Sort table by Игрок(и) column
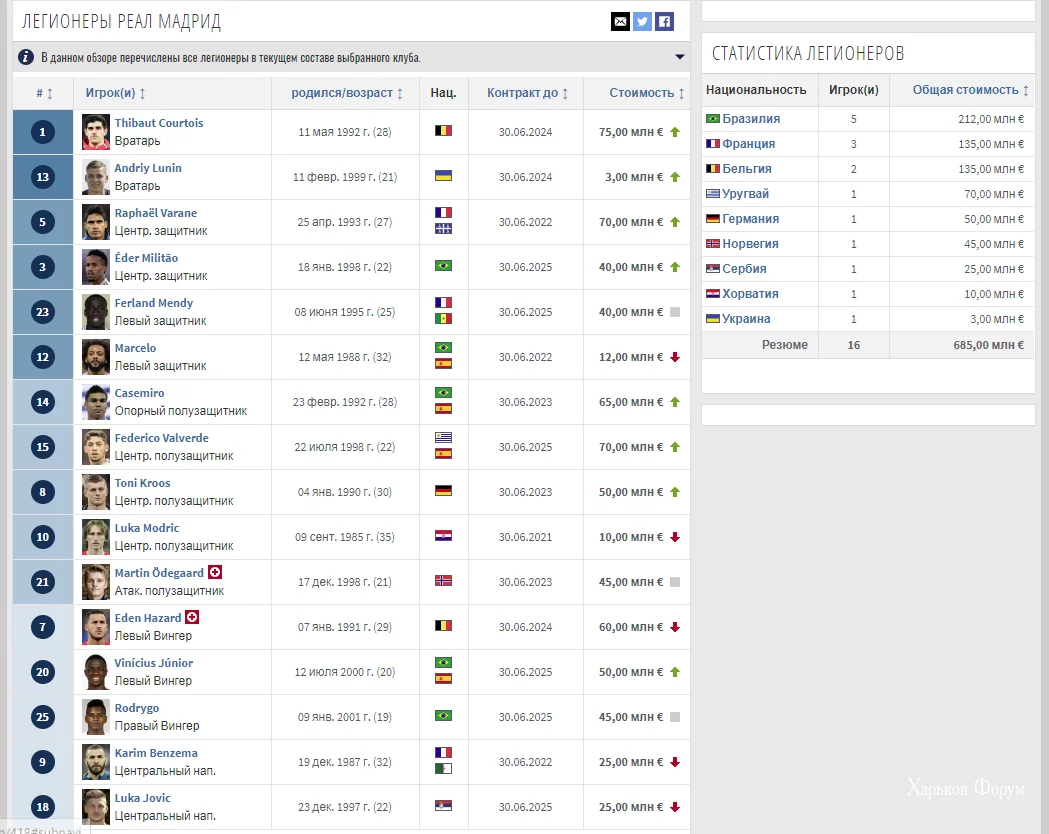The height and width of the screenshot is (834, 1049). 115,93
